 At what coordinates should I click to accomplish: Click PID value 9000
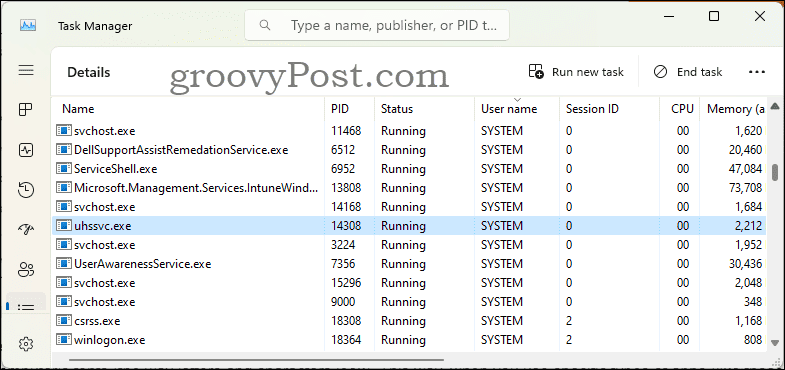pyautogui.click(x=343, y=302)
